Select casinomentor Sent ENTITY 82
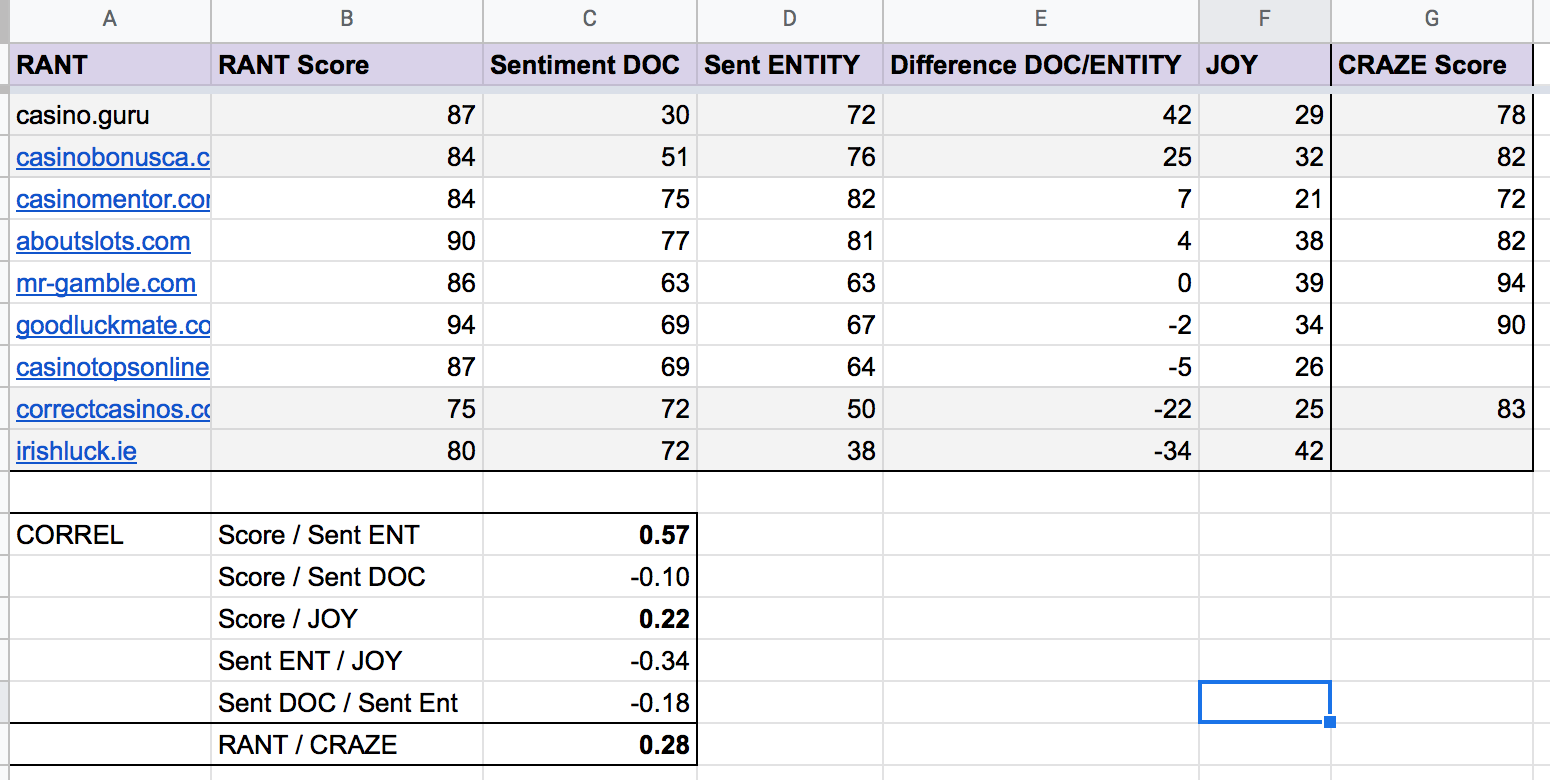 (x=790, y=199)
